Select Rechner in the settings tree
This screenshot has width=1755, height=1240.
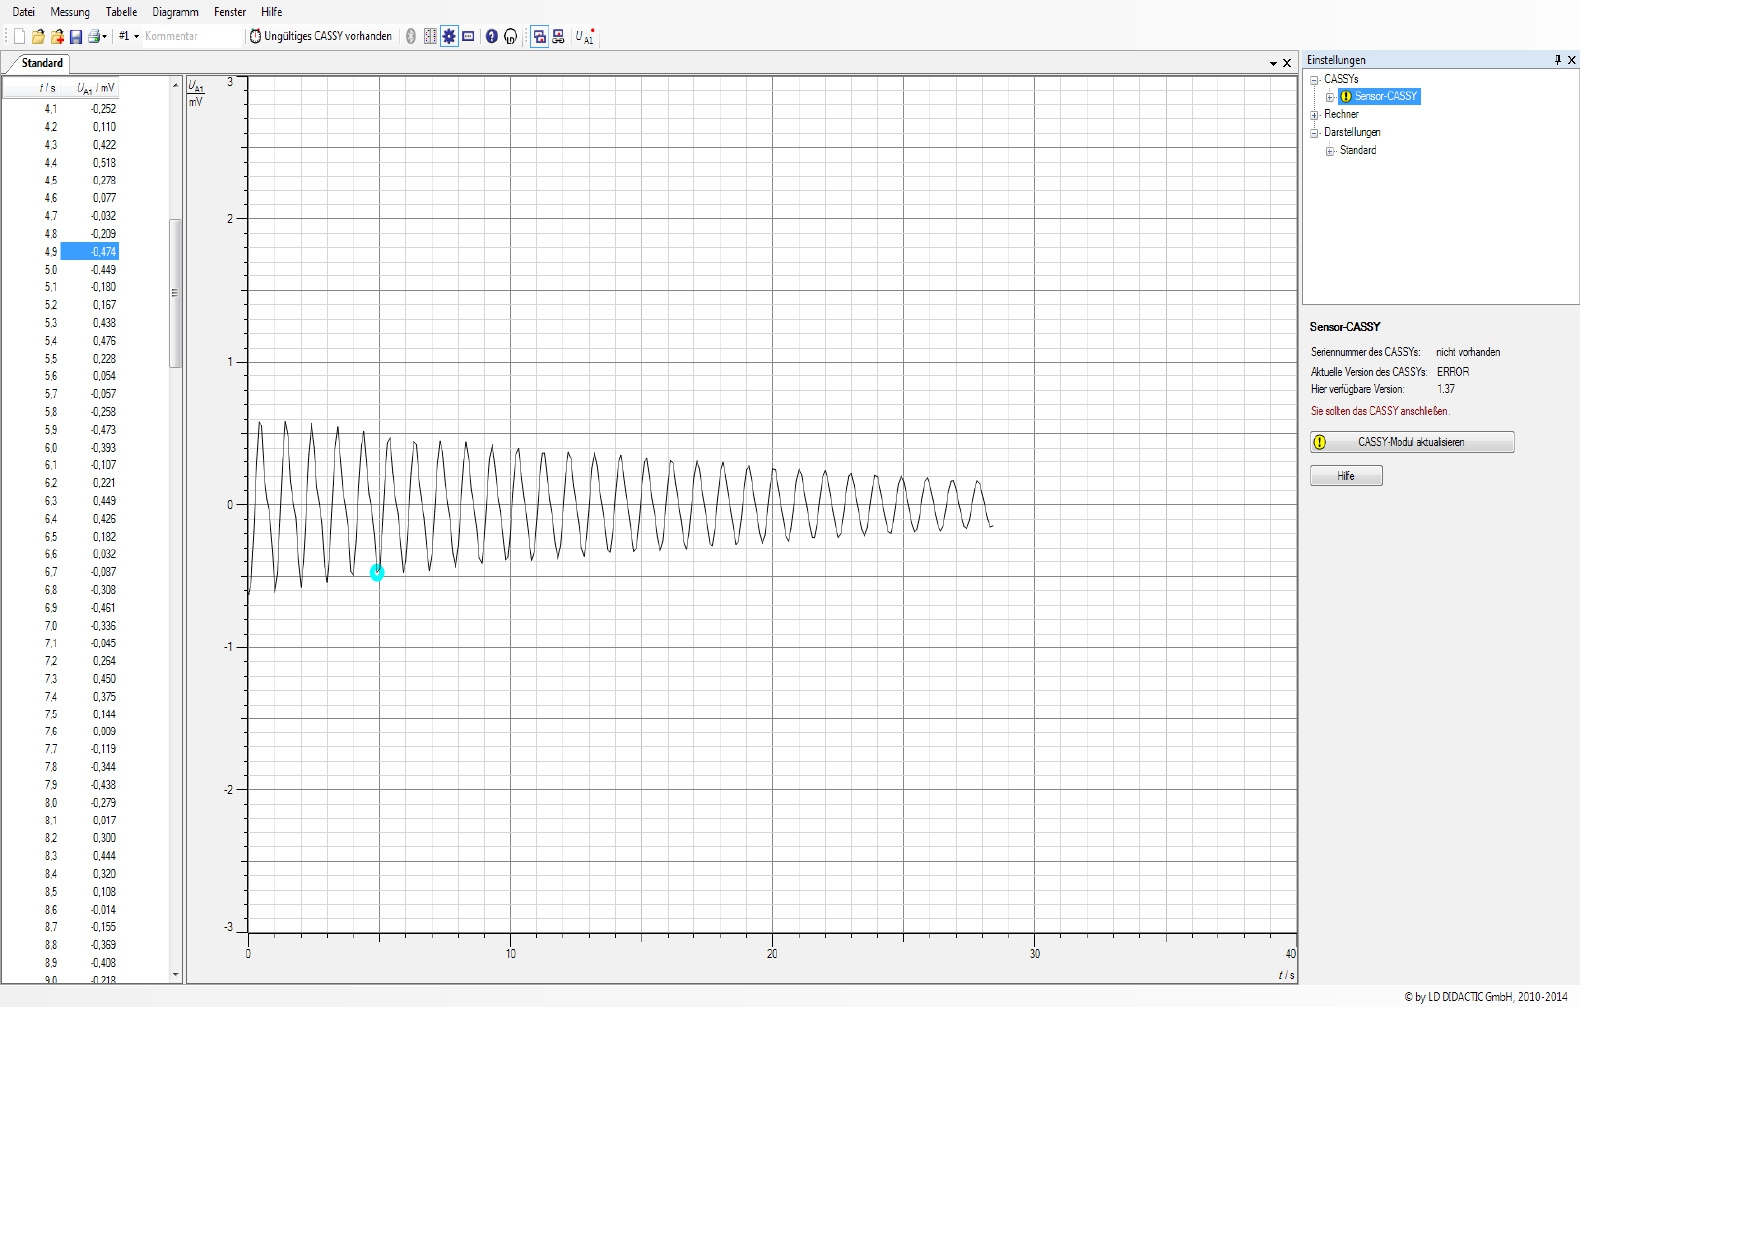click(1341, 114)
